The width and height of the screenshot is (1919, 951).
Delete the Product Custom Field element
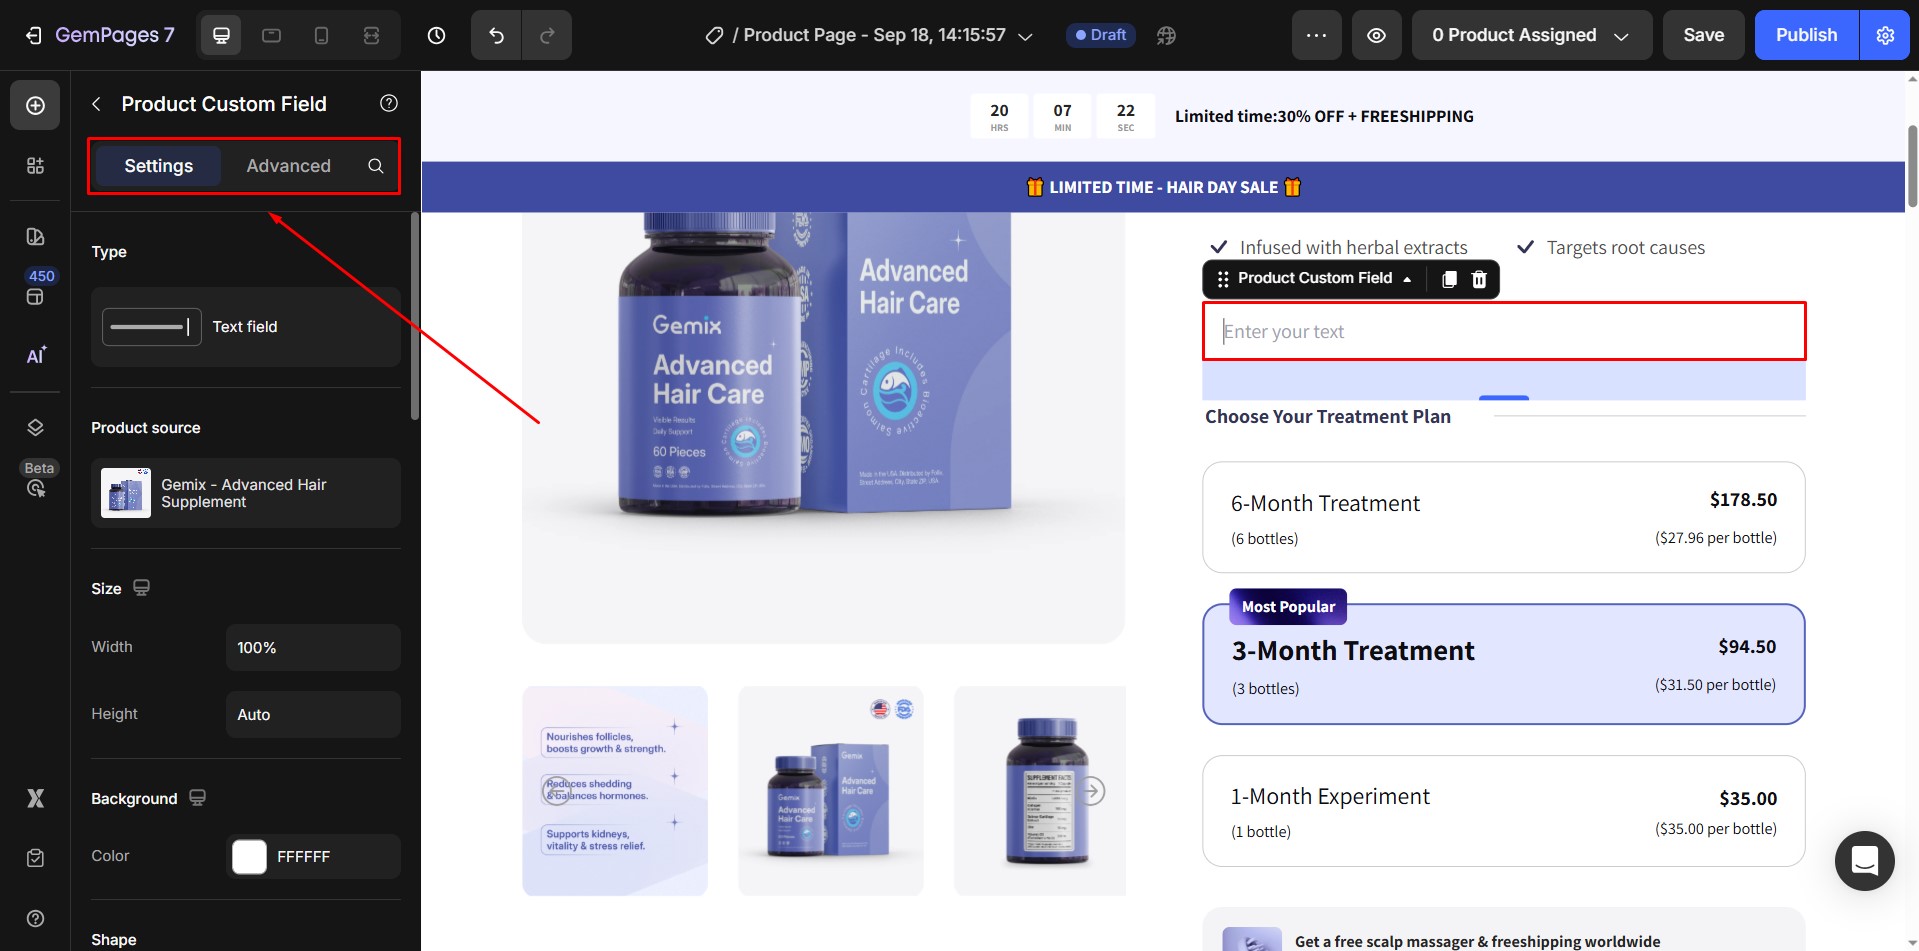pos(1479,279)
